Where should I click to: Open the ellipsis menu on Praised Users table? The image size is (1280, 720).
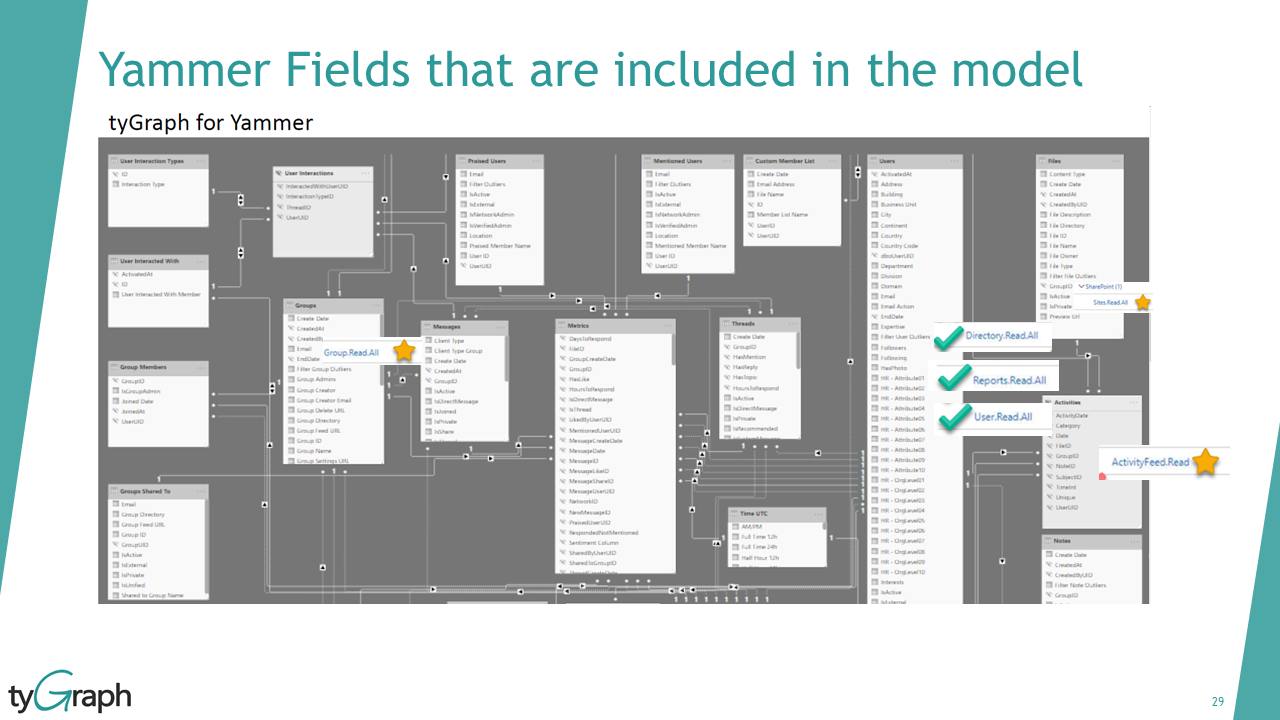tap(537, 161)
